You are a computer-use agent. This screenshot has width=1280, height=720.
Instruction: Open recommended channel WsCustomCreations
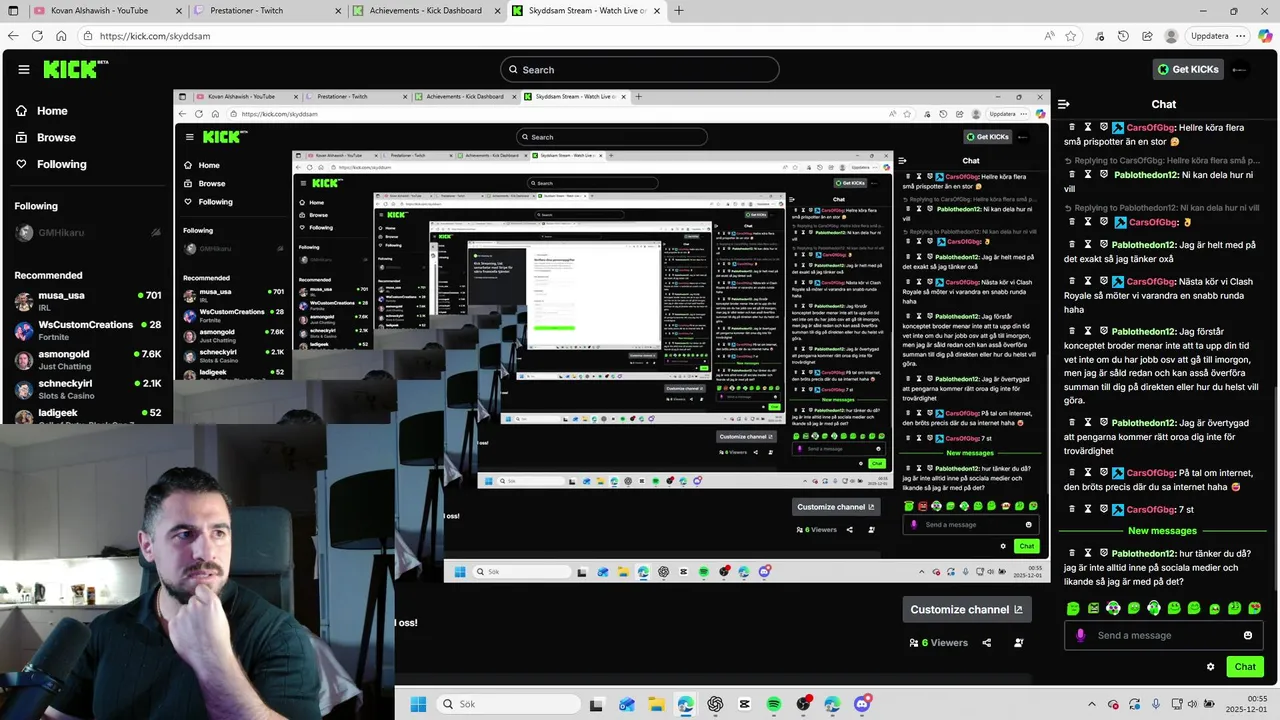coord(87,330)
